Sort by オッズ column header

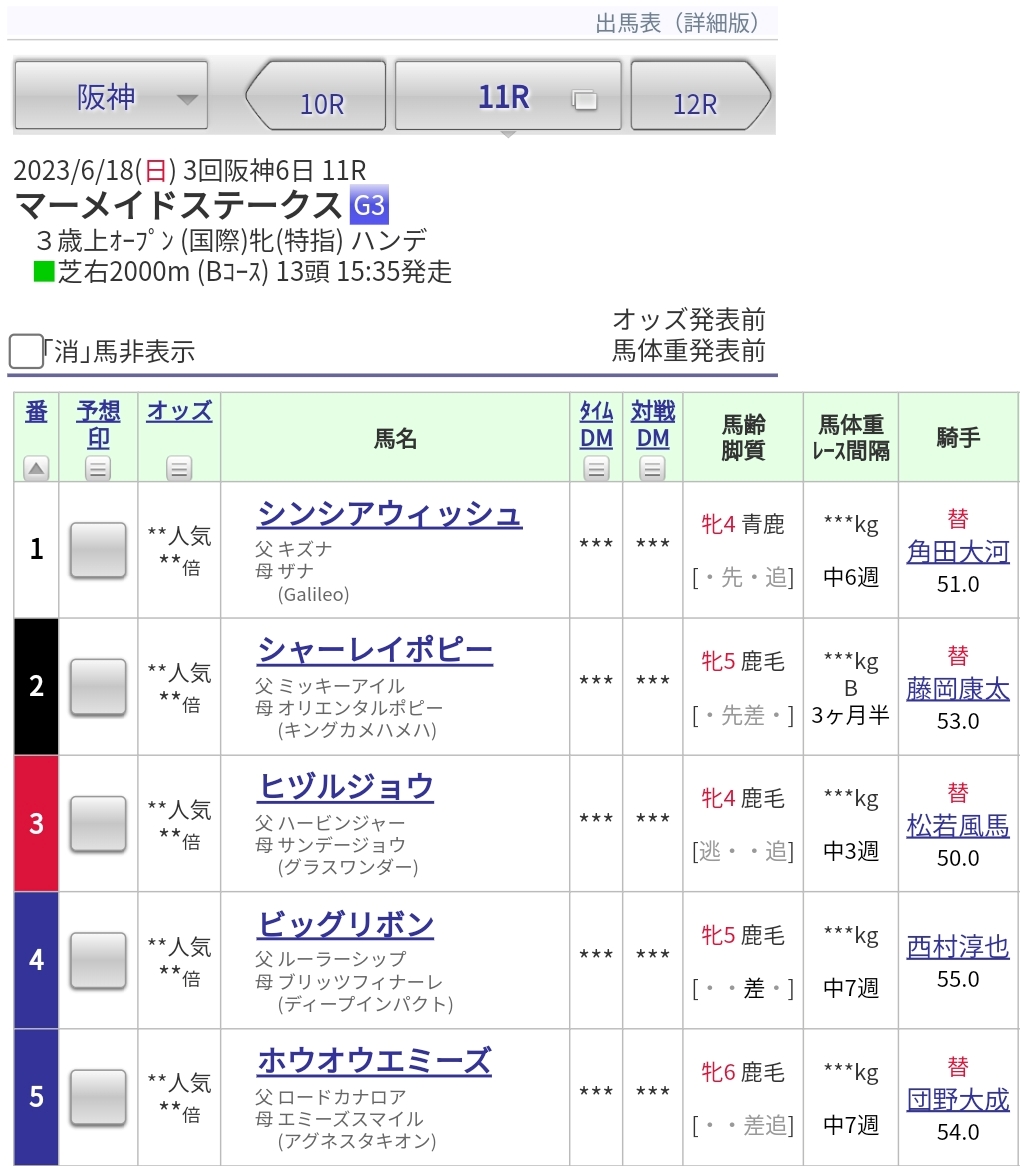(179, 411)
